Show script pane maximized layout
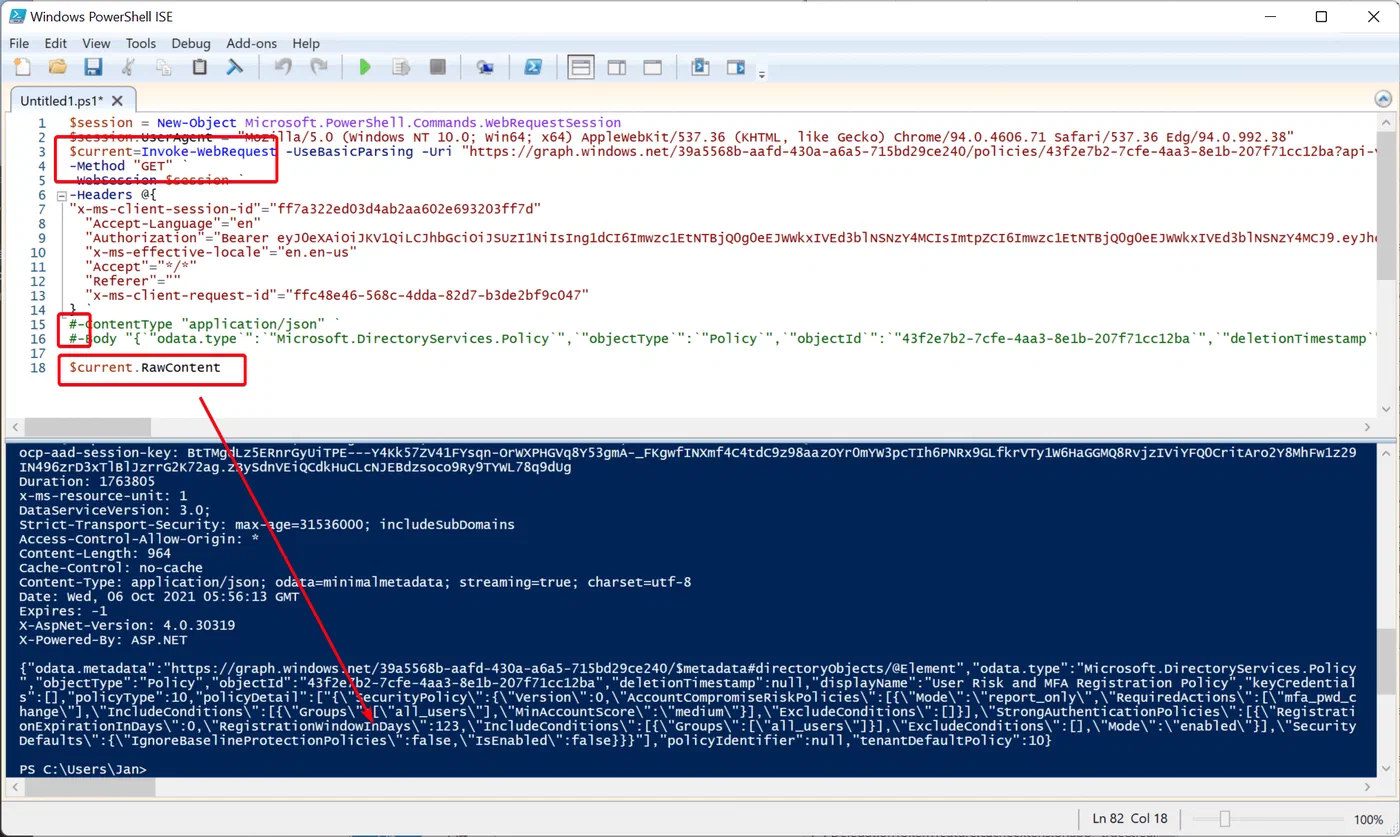Viewport: 1400px width, 837px height. 653,67
